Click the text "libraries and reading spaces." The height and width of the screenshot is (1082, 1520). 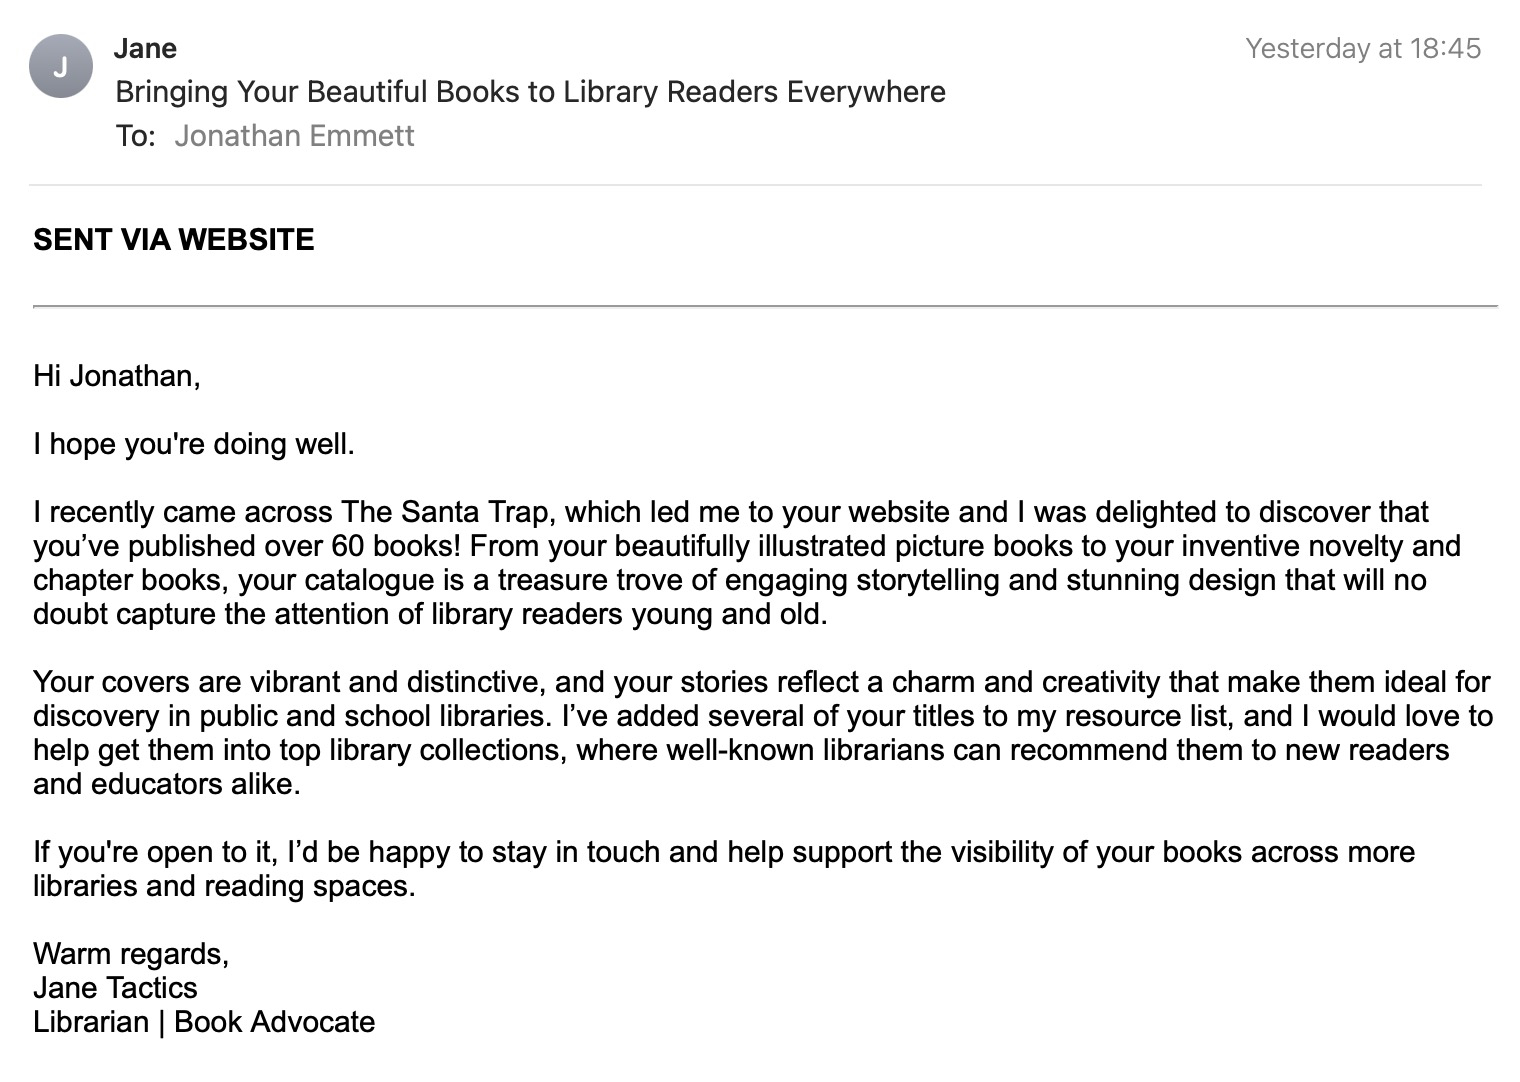pos(224,886)
